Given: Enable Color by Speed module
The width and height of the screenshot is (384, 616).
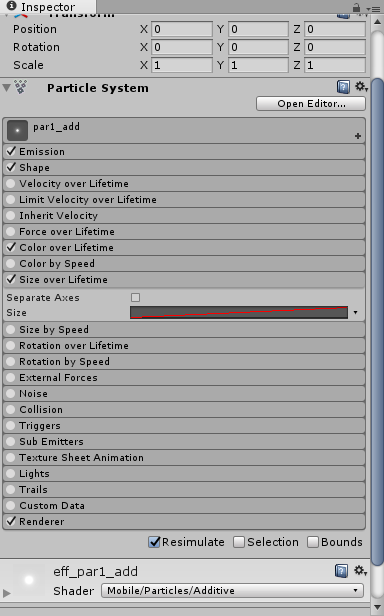Looking at the screenshot, I should point(11,263).
